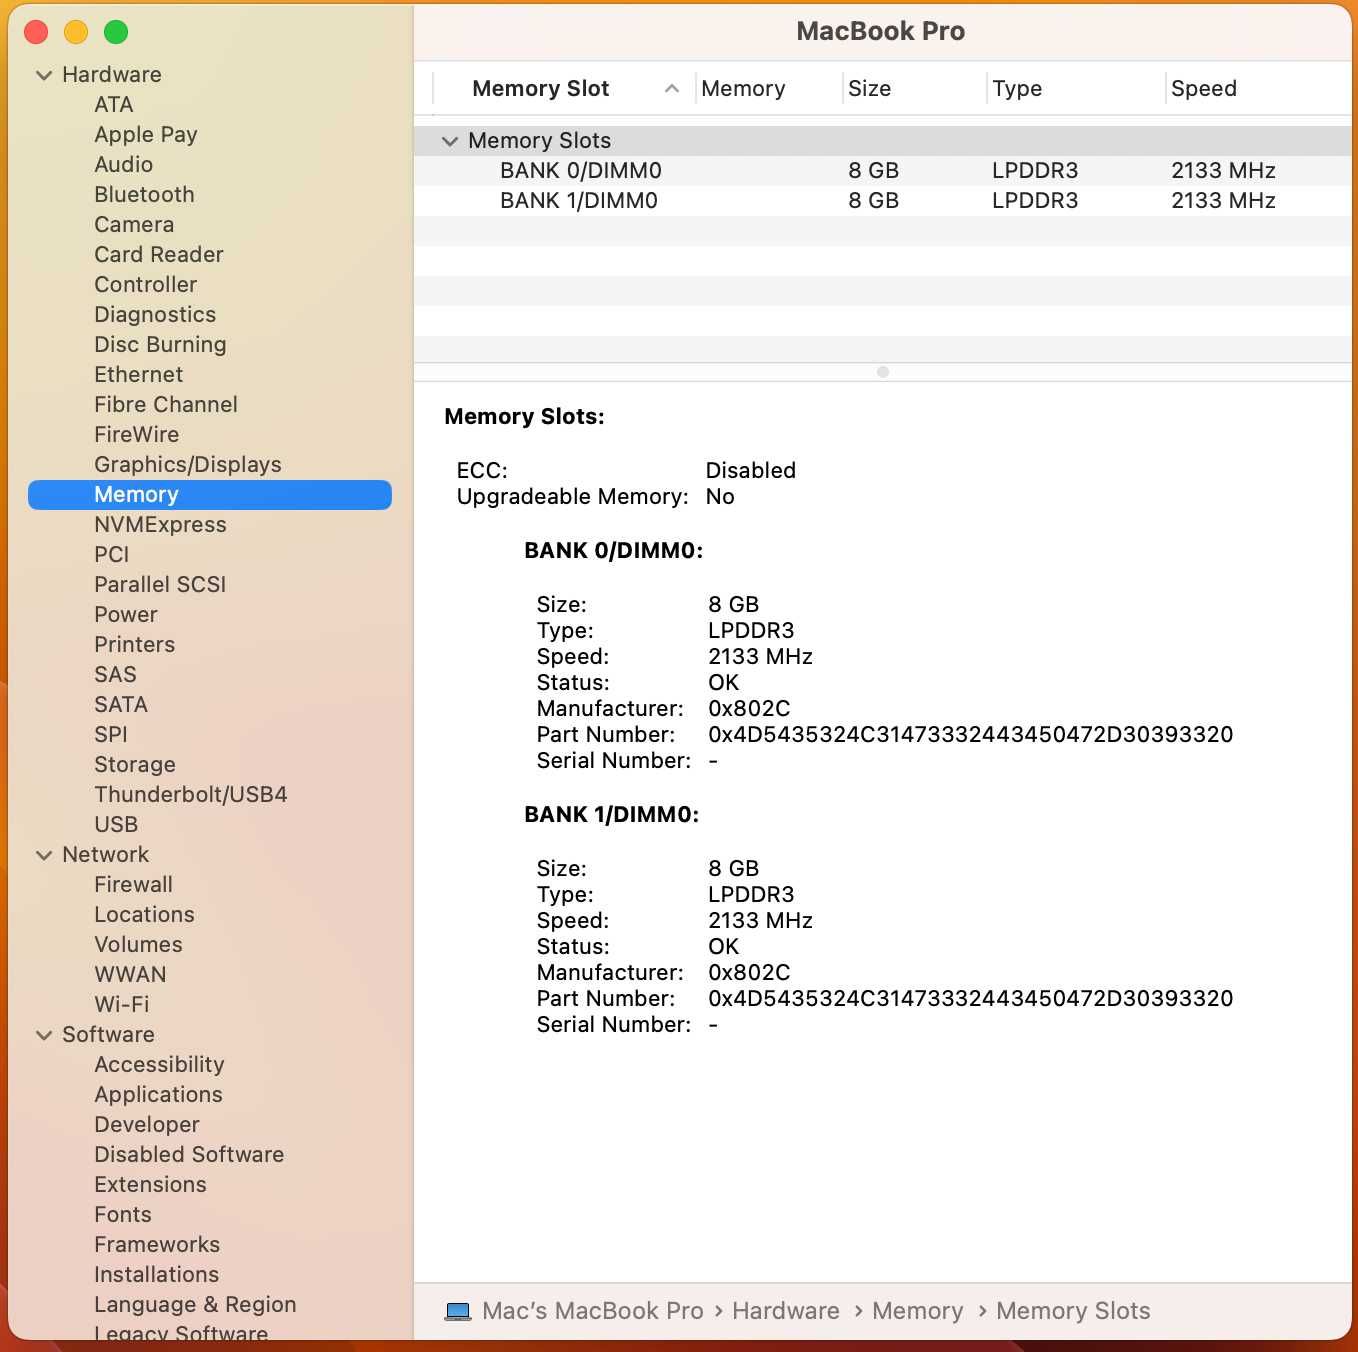
Task: Select FireWire in sidebar
Action: 137,435
